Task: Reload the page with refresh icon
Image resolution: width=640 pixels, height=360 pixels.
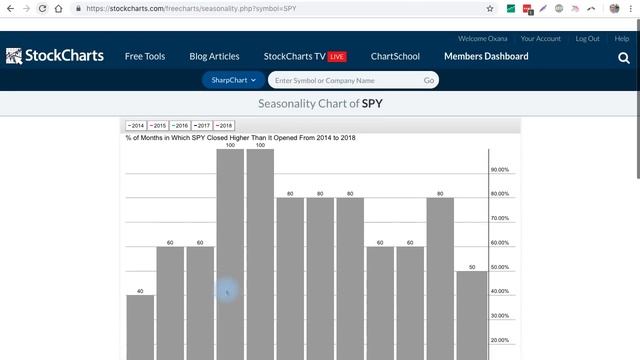Action: pos(42,9)
